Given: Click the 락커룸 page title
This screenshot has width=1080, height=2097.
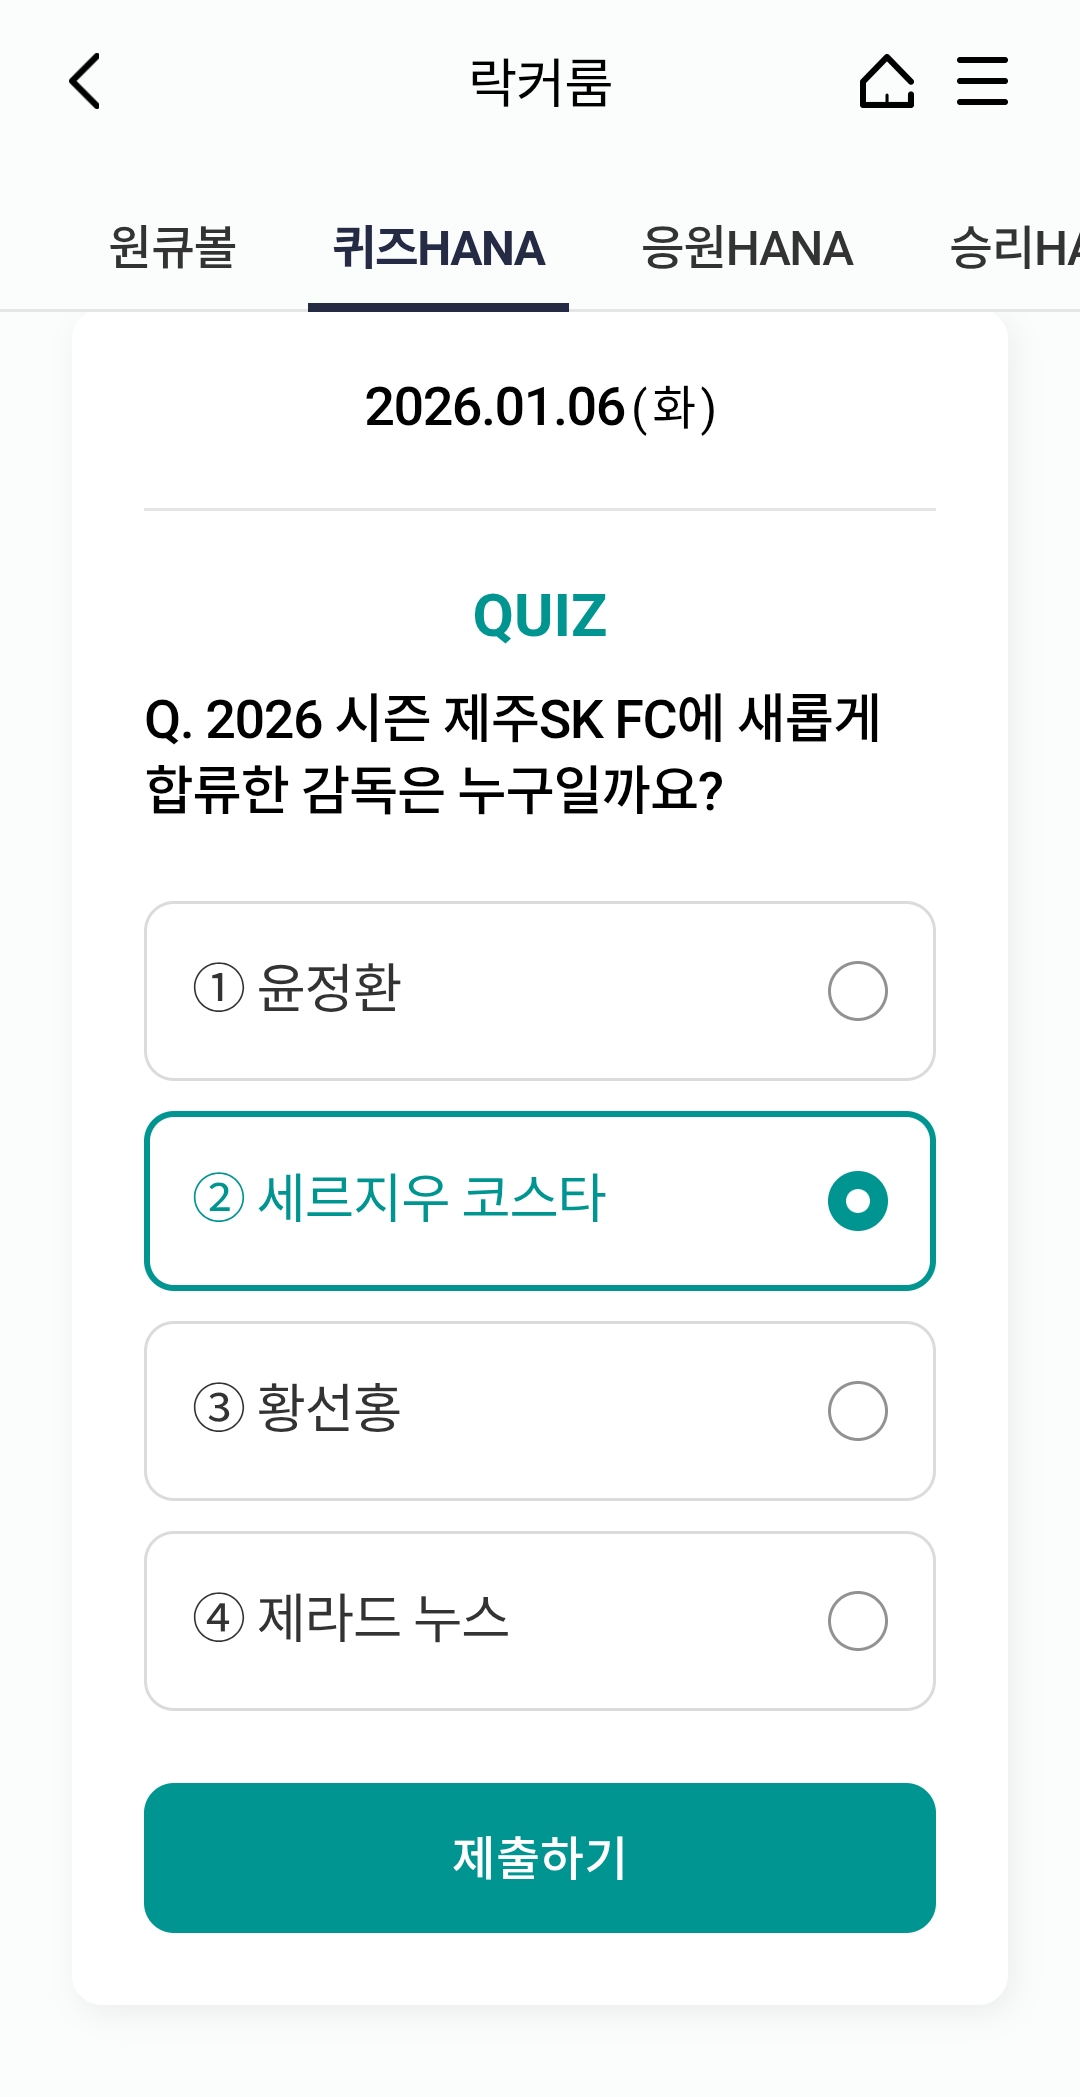Looking at the screenshot, I should (x=540, y=82).
